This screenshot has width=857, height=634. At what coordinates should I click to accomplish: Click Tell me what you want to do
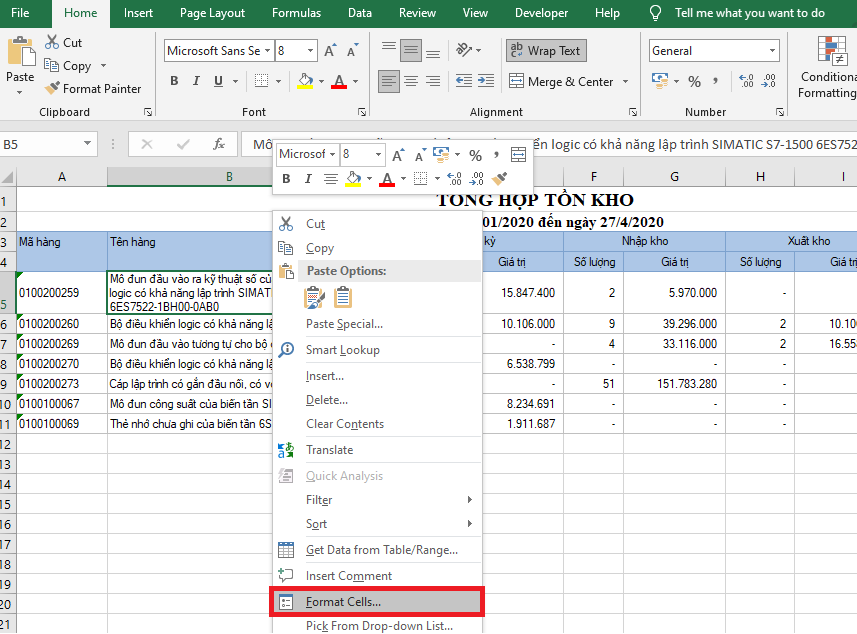(x=749, y=13)
